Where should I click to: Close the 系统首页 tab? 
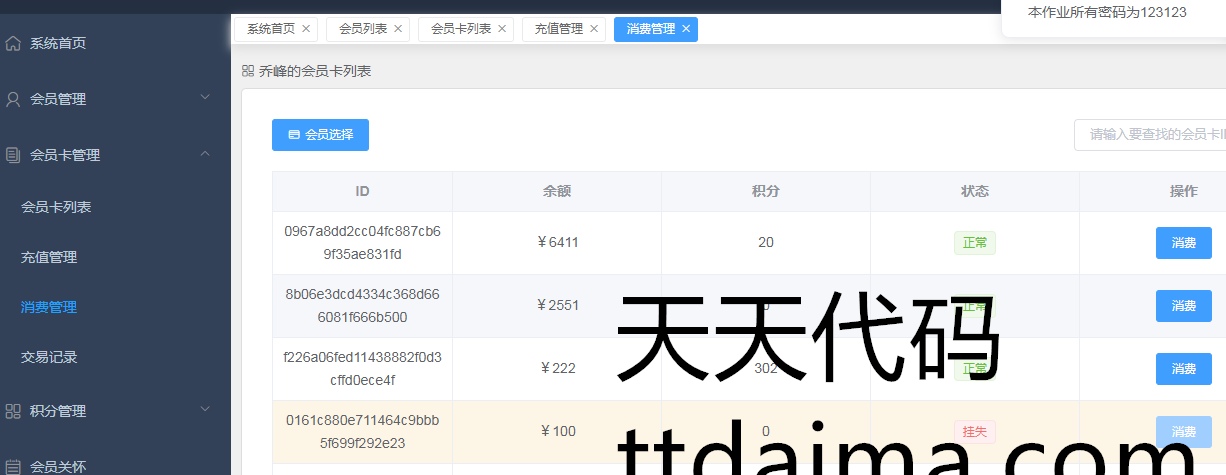click(x=306, y=29)
